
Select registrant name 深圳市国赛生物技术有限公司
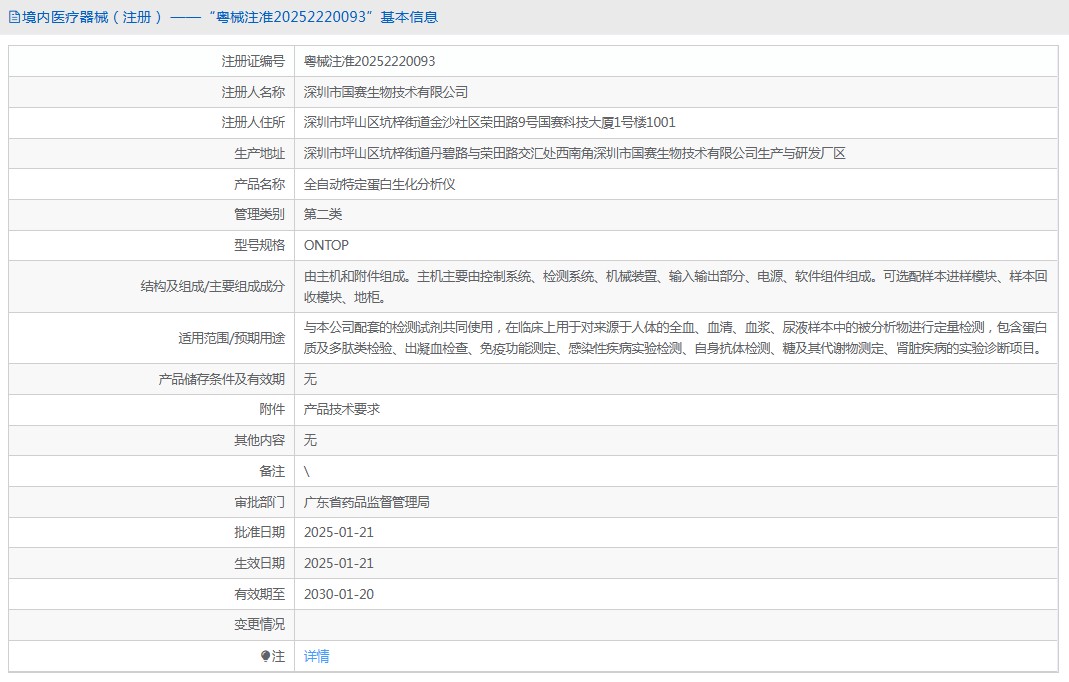385,92
